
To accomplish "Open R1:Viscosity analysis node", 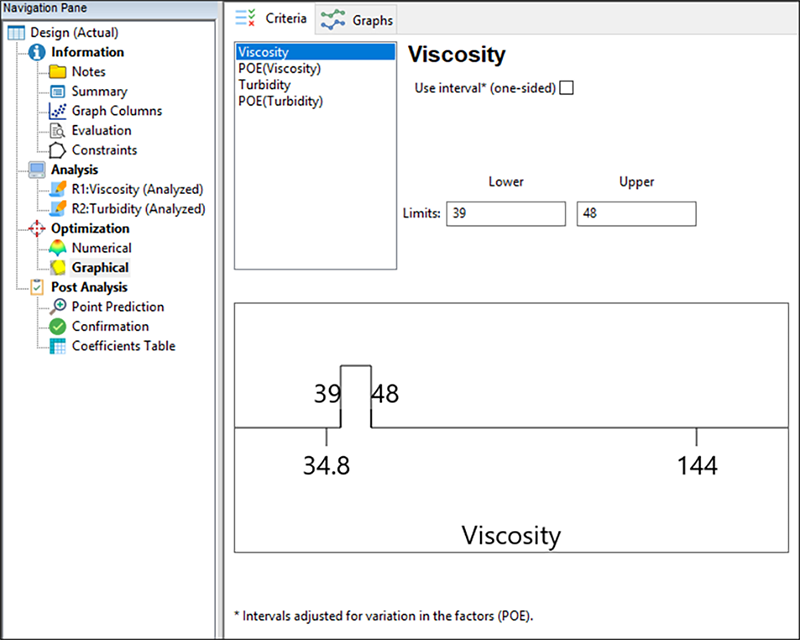I will (137, 189).
